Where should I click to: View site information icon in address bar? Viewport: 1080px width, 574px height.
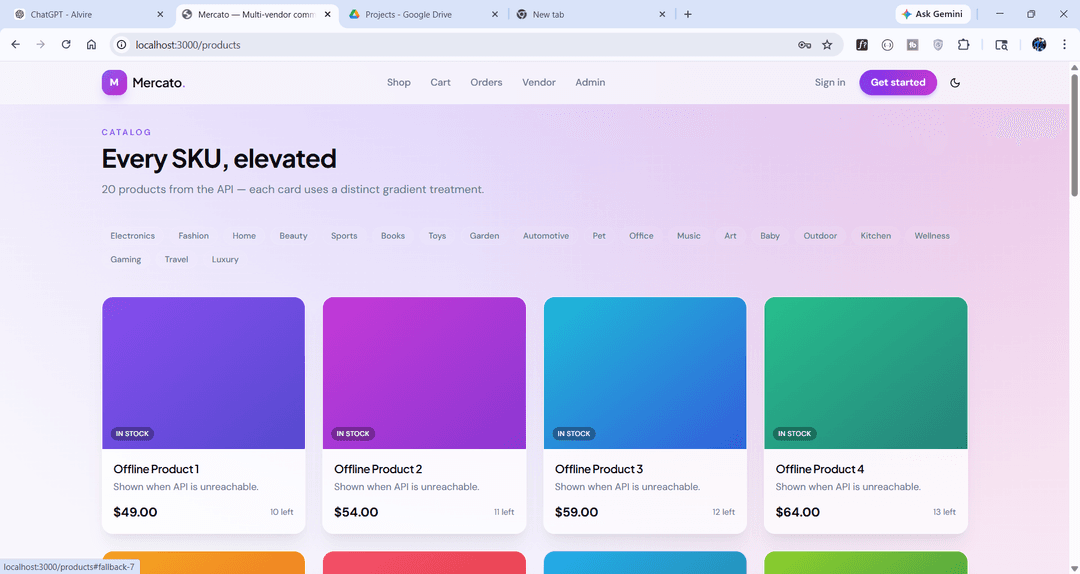(122, 45)
